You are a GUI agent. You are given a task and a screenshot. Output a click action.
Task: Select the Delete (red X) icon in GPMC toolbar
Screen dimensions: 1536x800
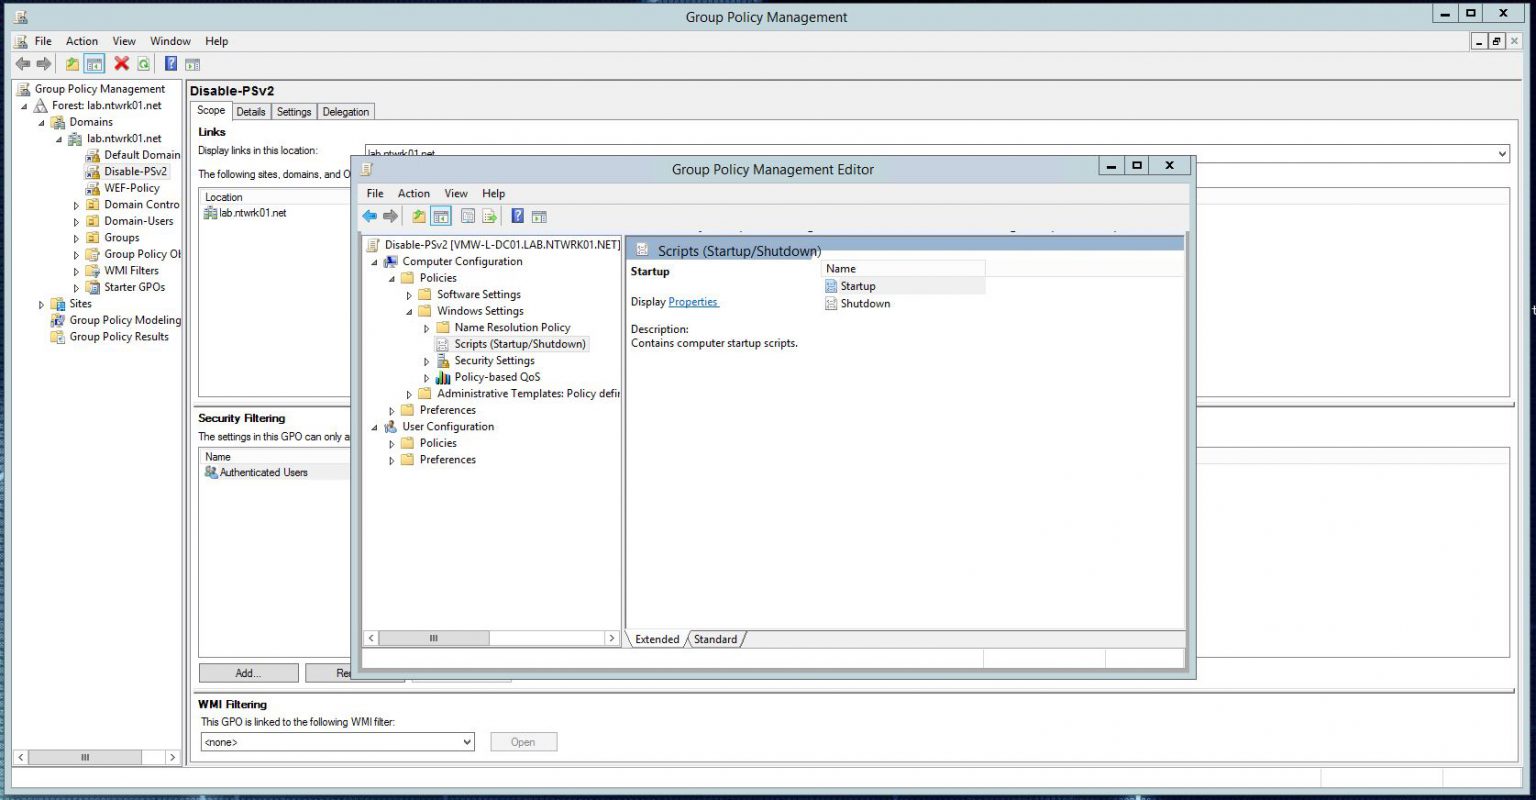pos(122,63)
